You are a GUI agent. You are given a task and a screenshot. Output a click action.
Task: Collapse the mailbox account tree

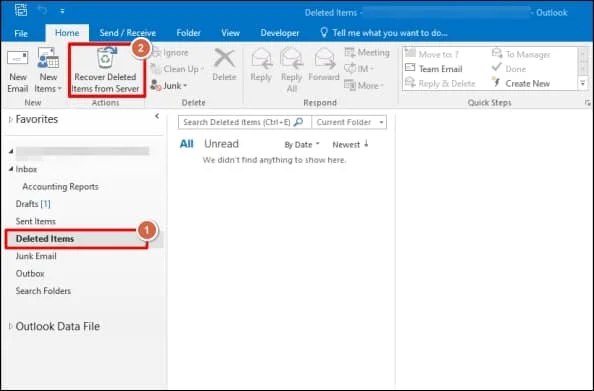tap(11, 151)
